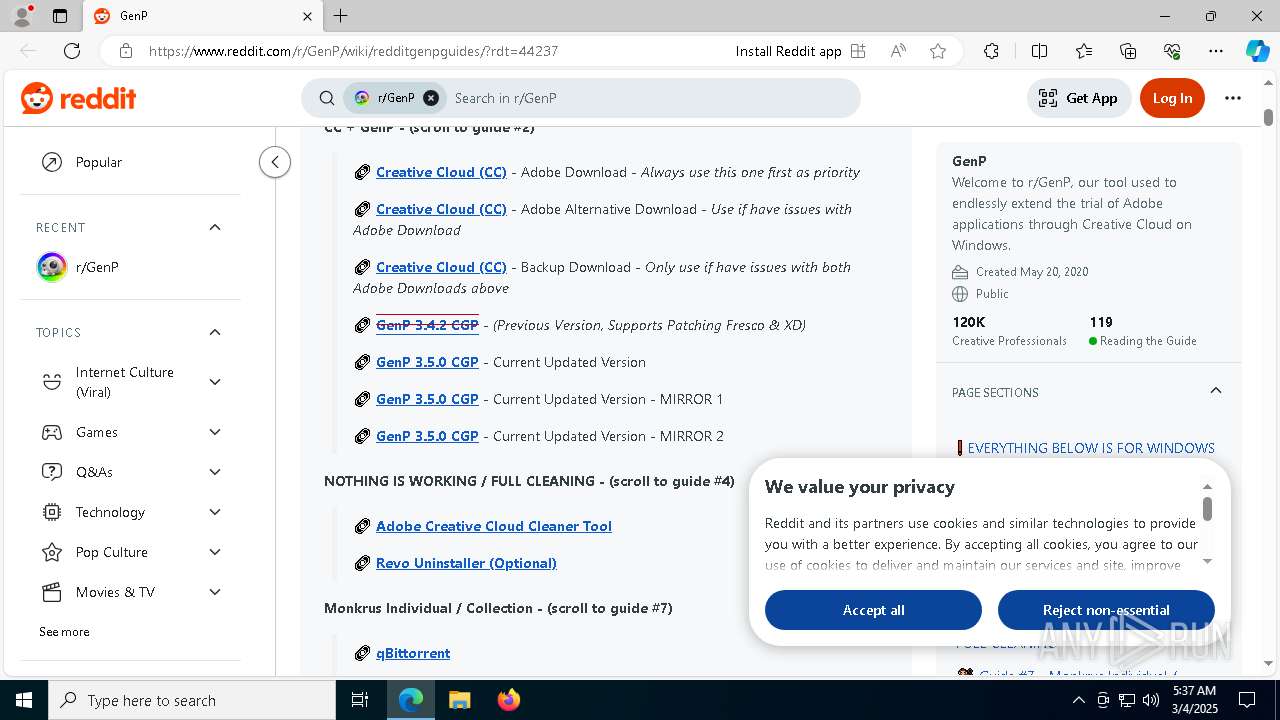This screenshot has height=720, width=1280.
Task: Expand the Technology topic
Action: click(x=215, y=512)
